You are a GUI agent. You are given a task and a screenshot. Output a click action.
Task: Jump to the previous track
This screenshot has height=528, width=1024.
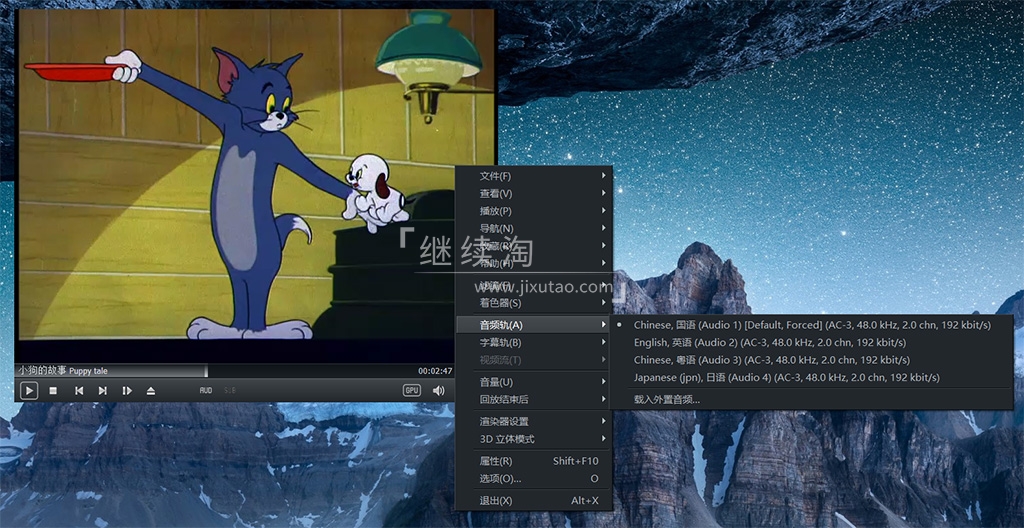[x=79, y=390]
